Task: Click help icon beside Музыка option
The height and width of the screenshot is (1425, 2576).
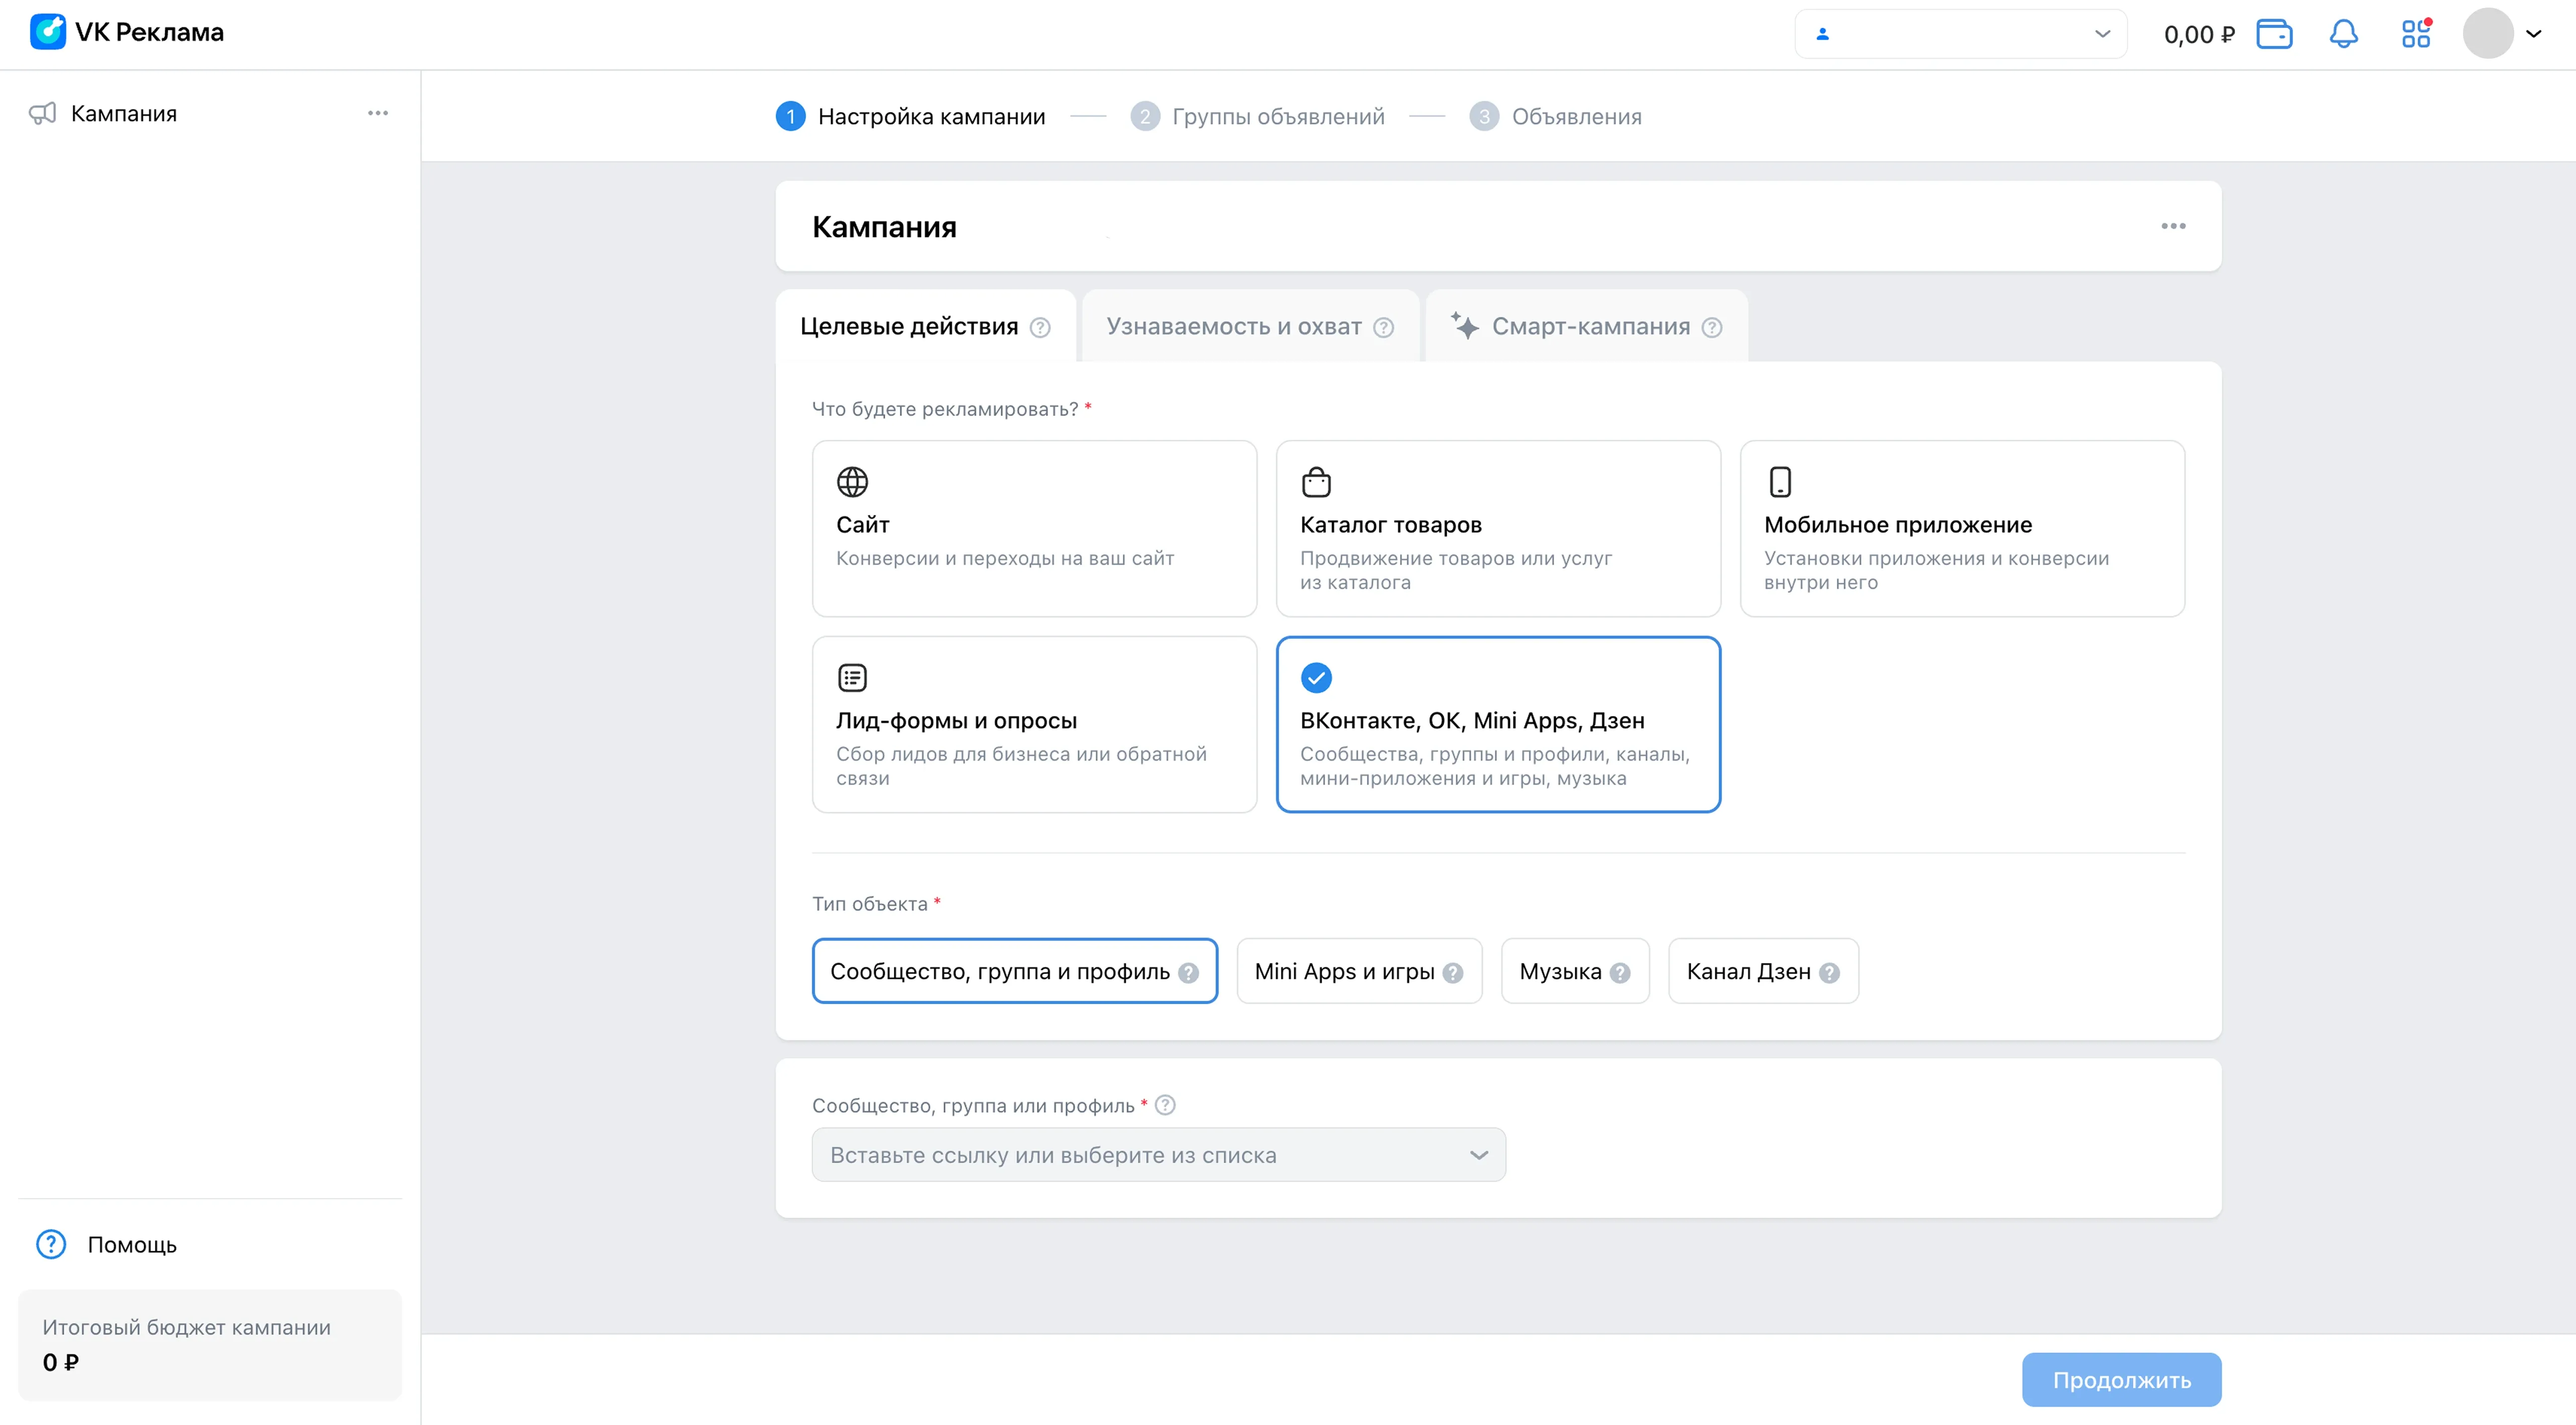Action: click(1620, 972)
